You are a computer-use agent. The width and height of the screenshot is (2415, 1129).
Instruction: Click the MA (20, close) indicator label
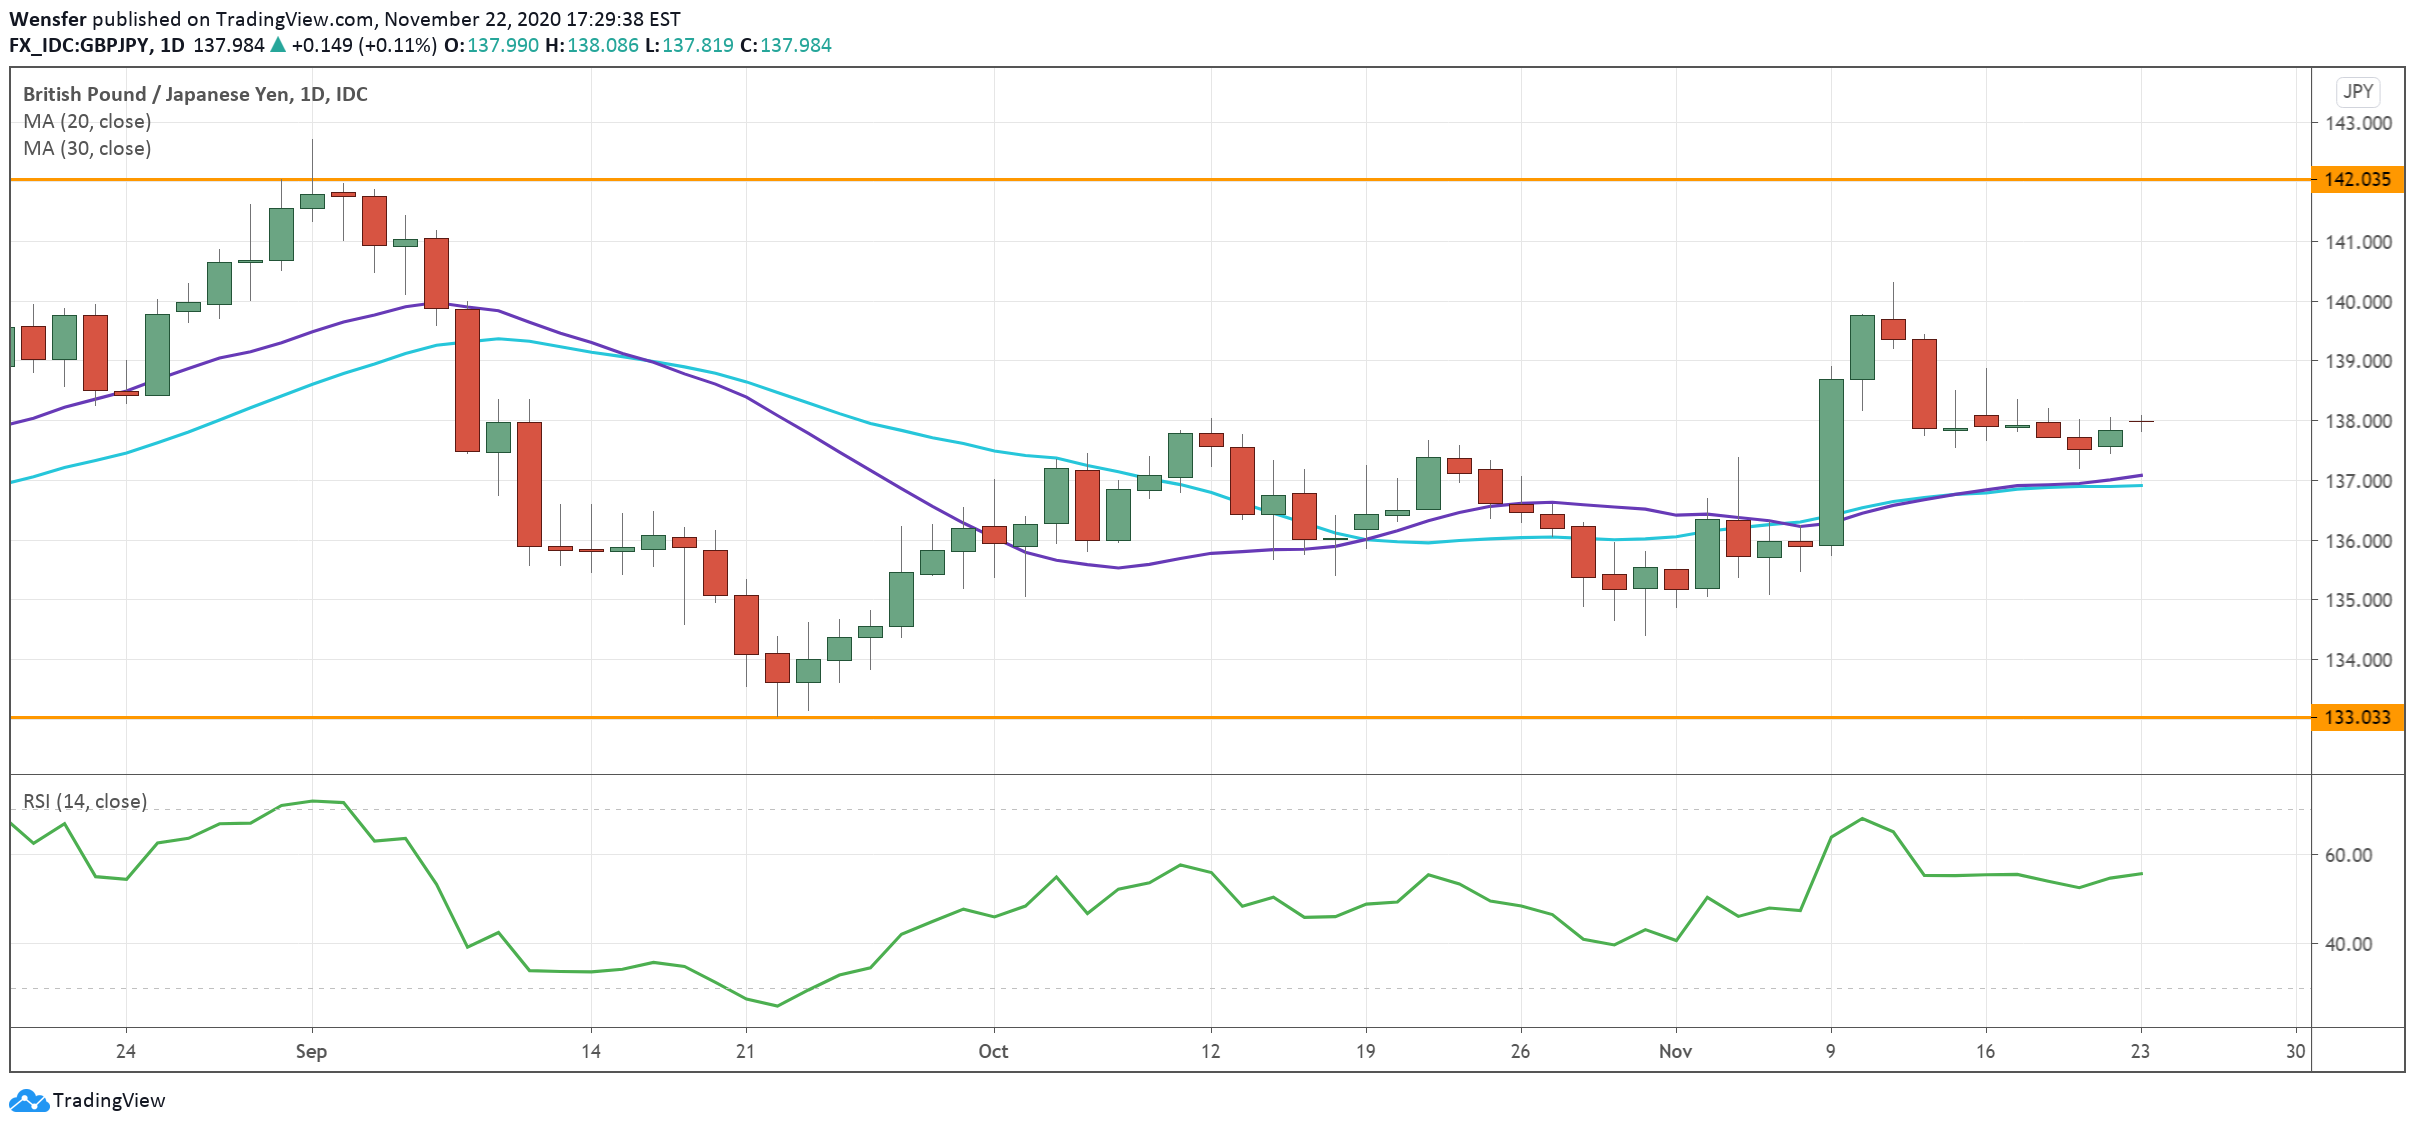pos(87,121)
